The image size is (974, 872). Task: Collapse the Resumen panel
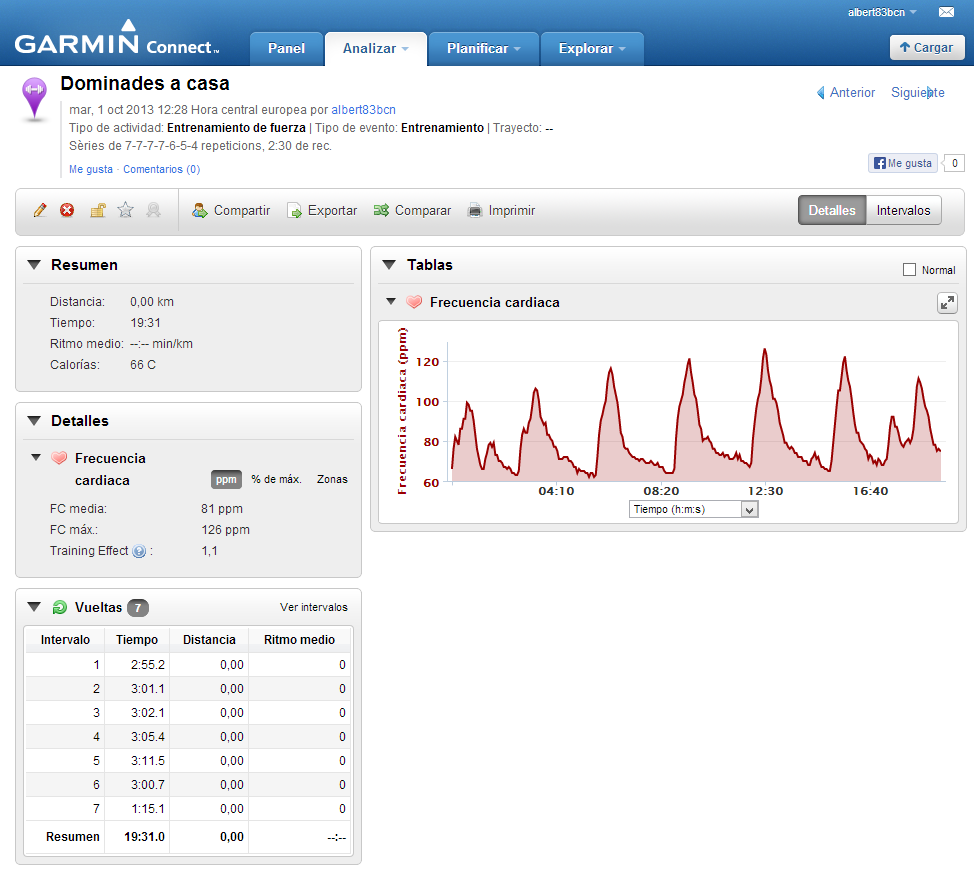tap(34, 265)
